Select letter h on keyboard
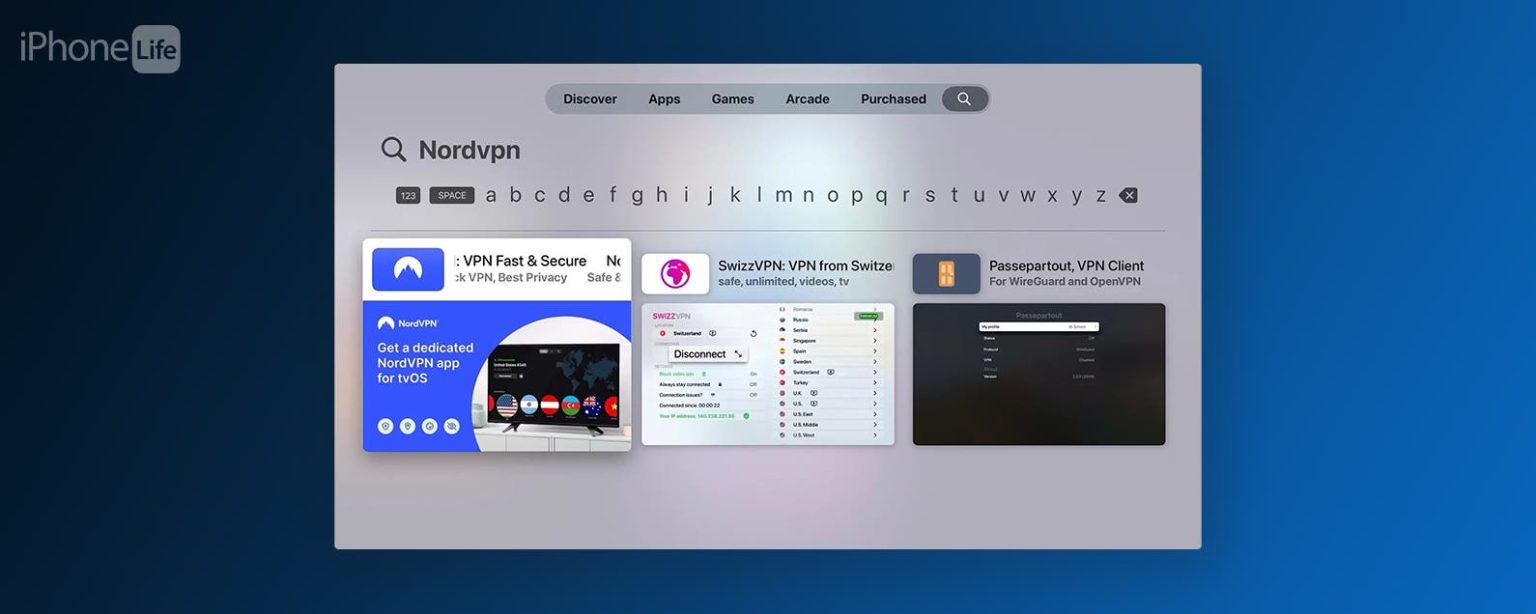Screen dimensions: 1536x614 click(x=661, y=196)
